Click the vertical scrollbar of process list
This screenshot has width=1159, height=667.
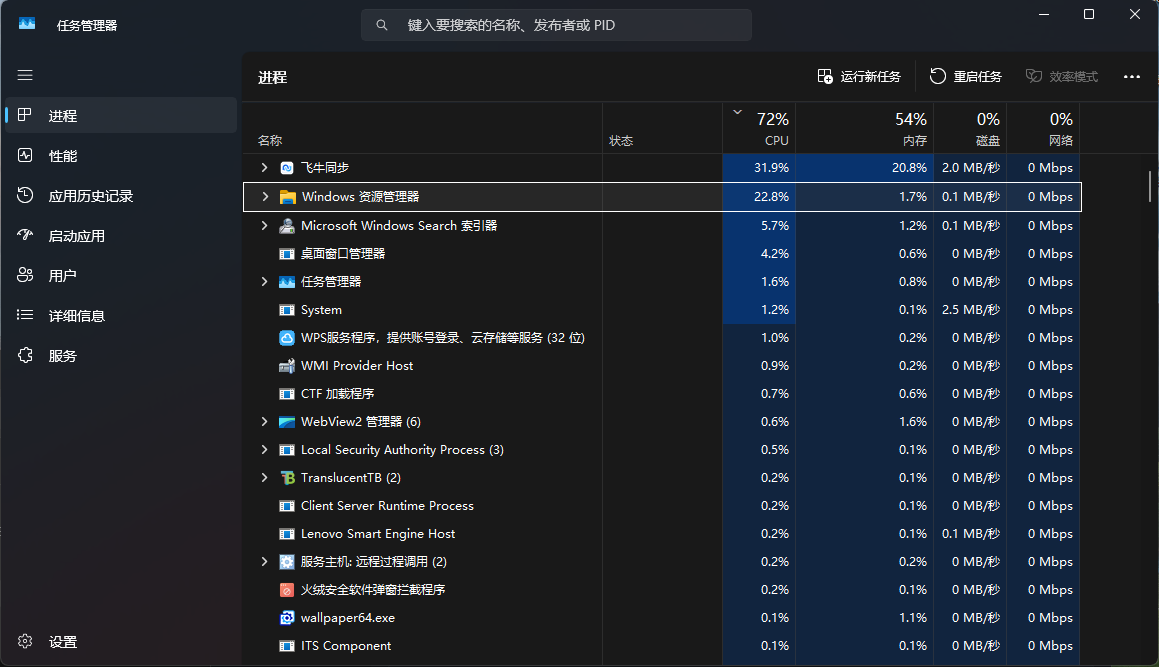(1149, 186)
